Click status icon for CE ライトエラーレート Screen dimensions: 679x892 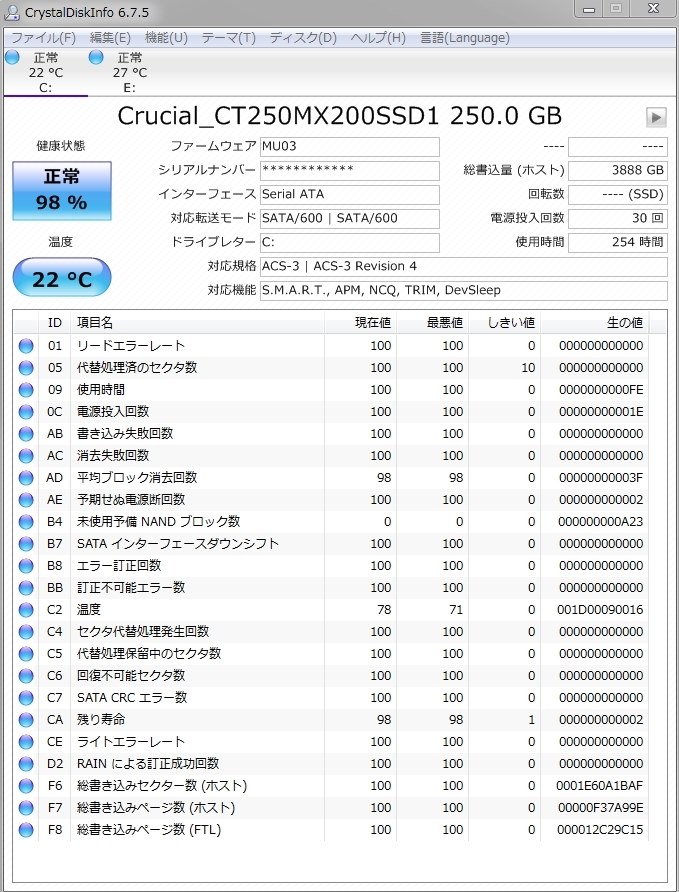coord(26,742)
